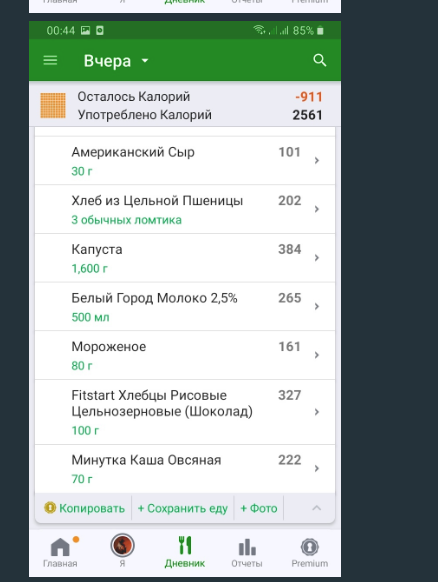Tap the search magnifier icon
The image size is (438, 582).
click(x=320, y=60)
